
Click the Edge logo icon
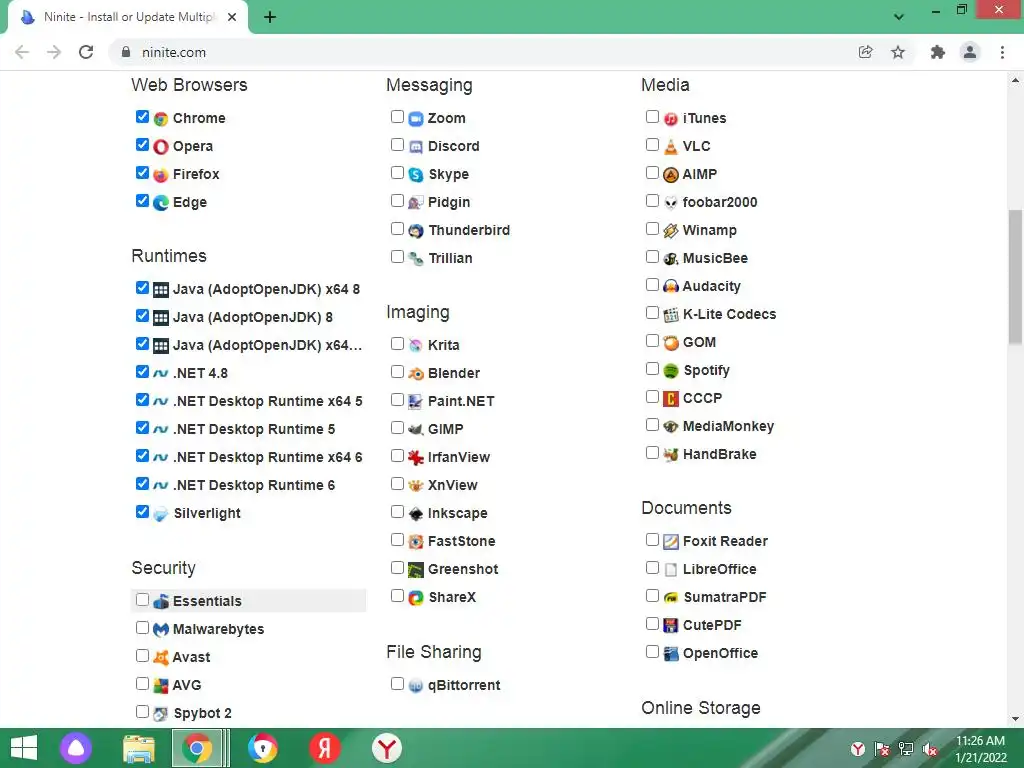(161, 203)
